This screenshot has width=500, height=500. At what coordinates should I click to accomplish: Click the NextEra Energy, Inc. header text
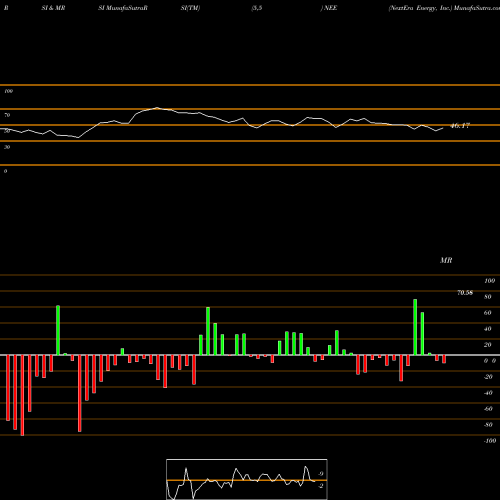(x=420, y=8)
